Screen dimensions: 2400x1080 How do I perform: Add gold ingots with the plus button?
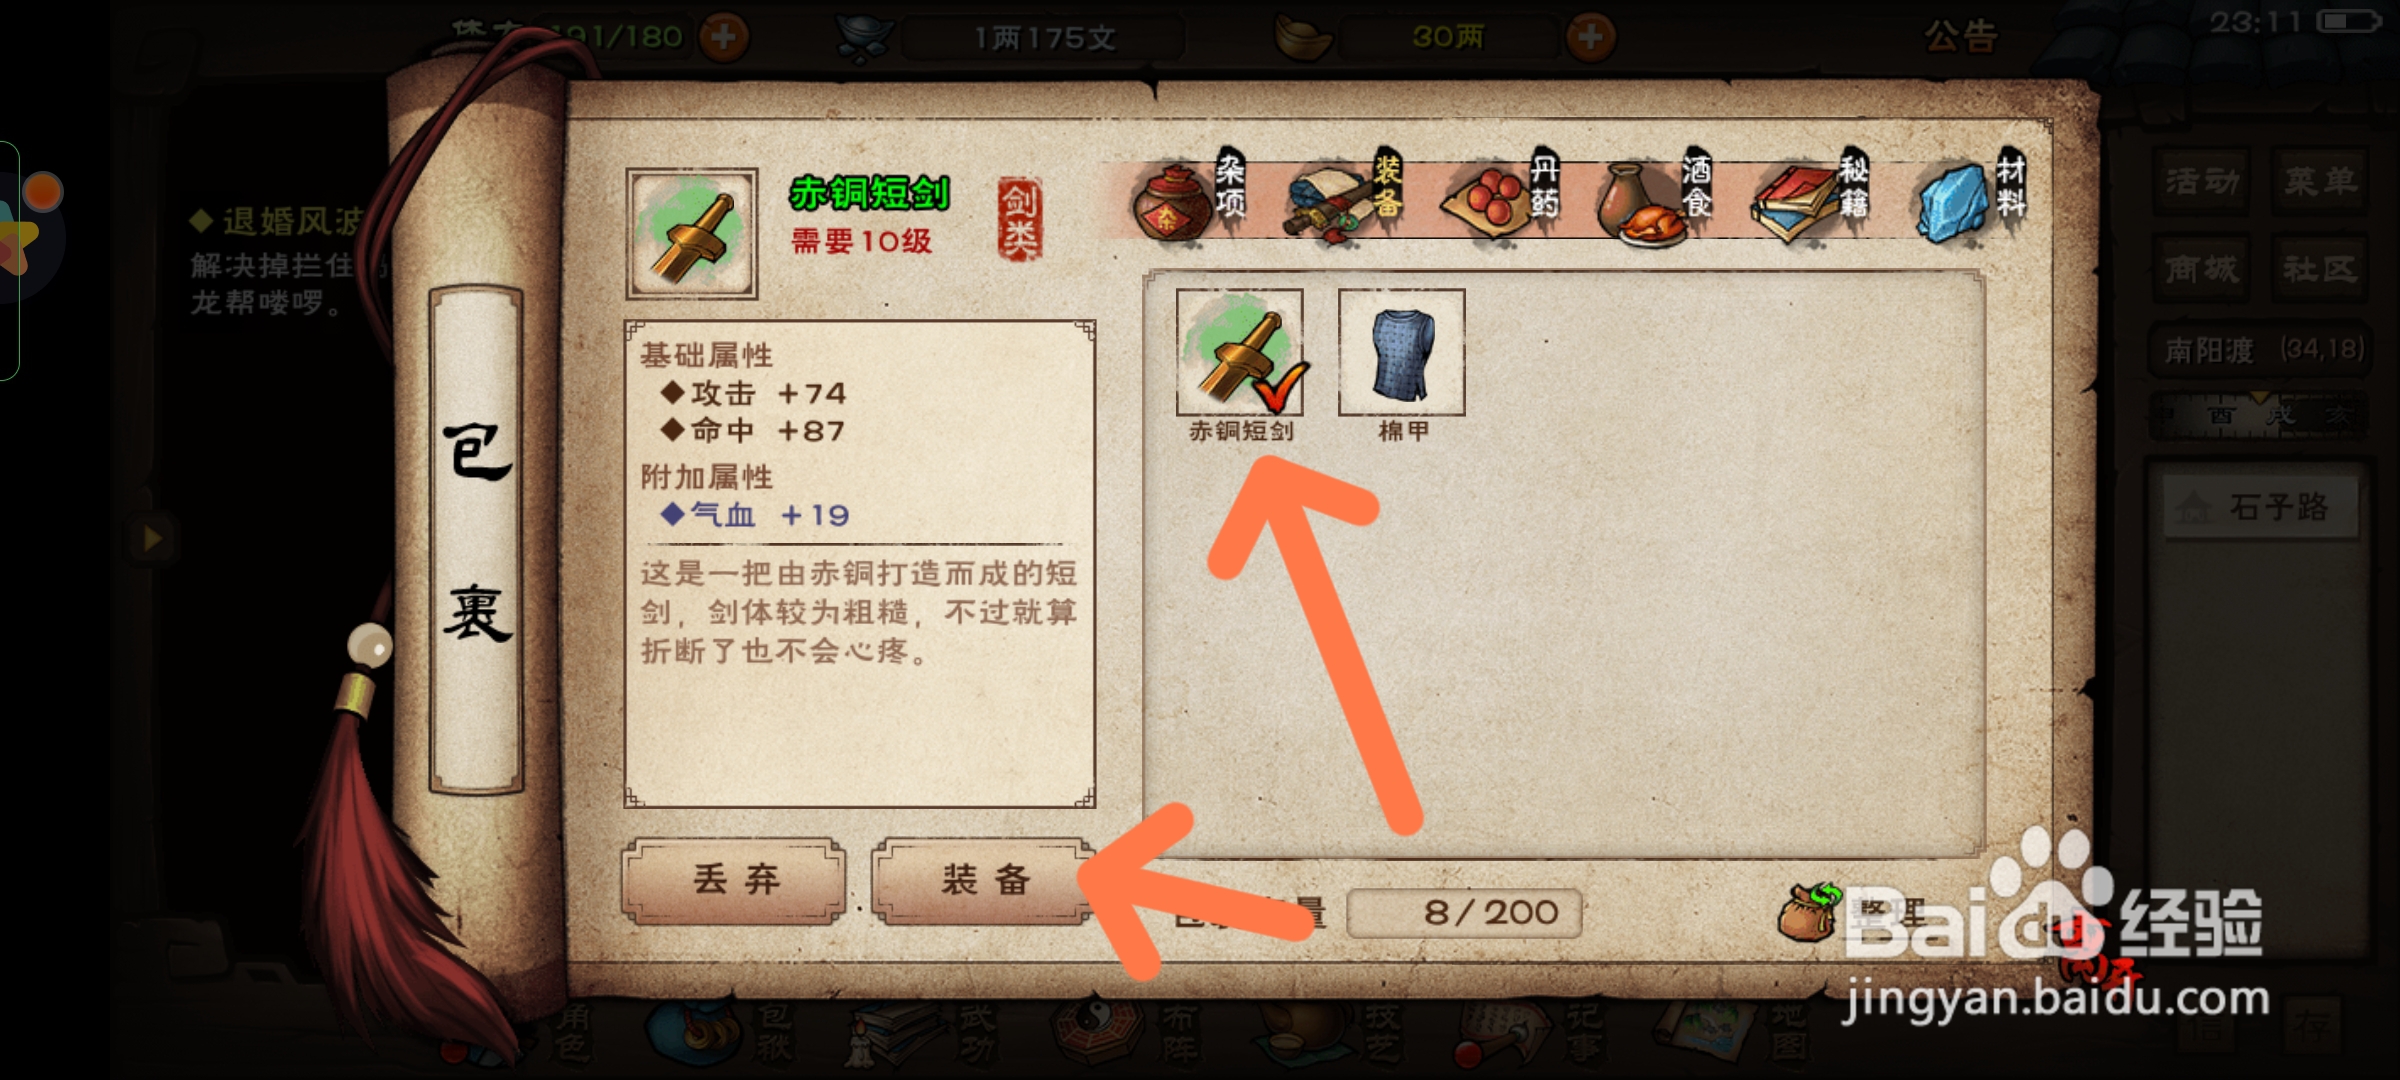(x=1590, y=37)
